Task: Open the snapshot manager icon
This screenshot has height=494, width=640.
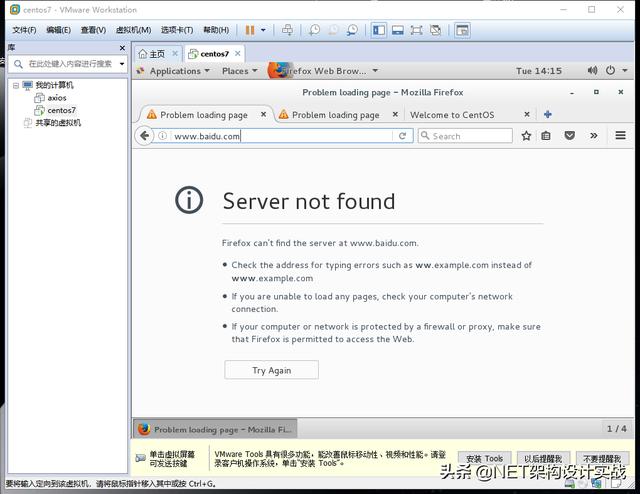Action: [x=352, y=30]
